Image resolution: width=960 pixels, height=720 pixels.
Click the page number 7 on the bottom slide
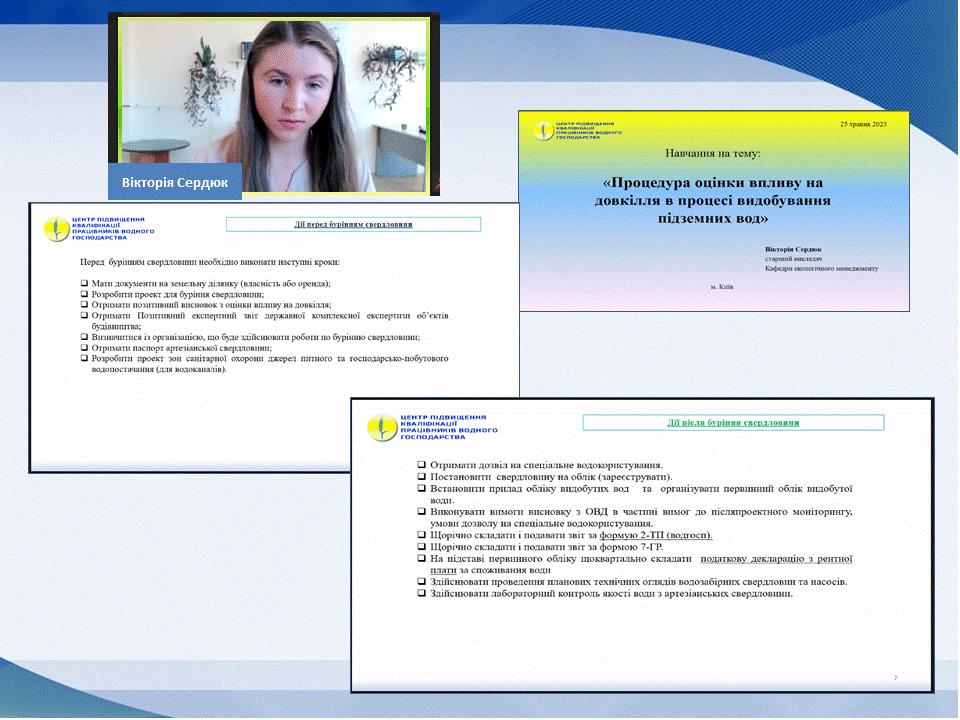[895, 678]
